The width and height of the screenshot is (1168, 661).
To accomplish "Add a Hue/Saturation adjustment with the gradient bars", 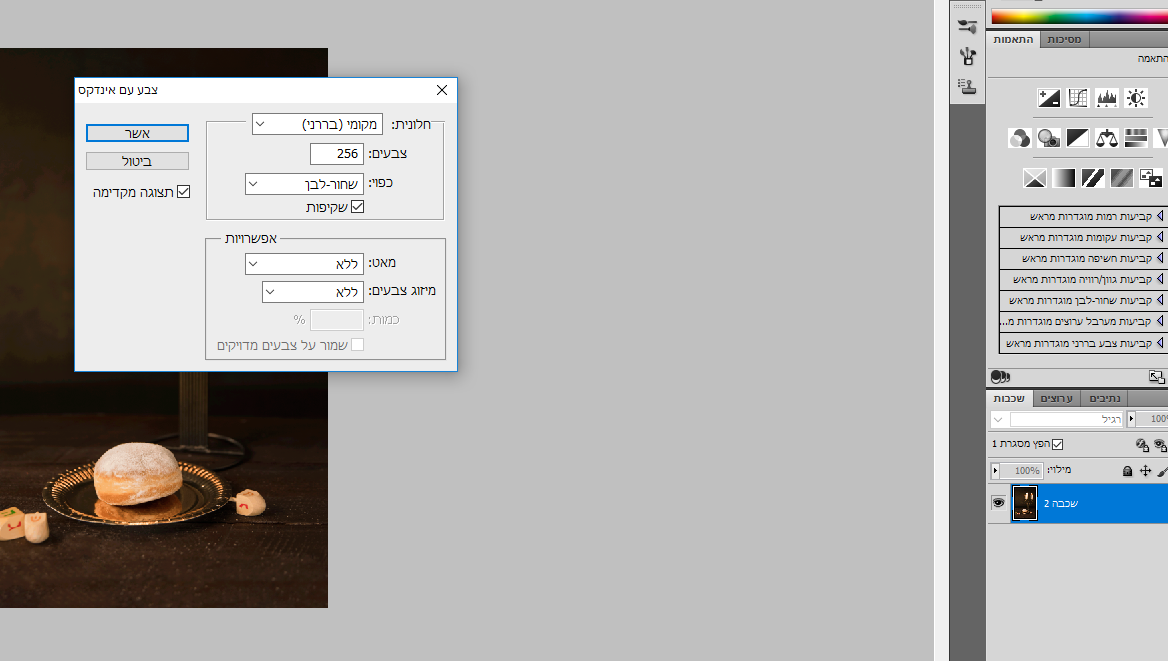I will (1136, 138).
